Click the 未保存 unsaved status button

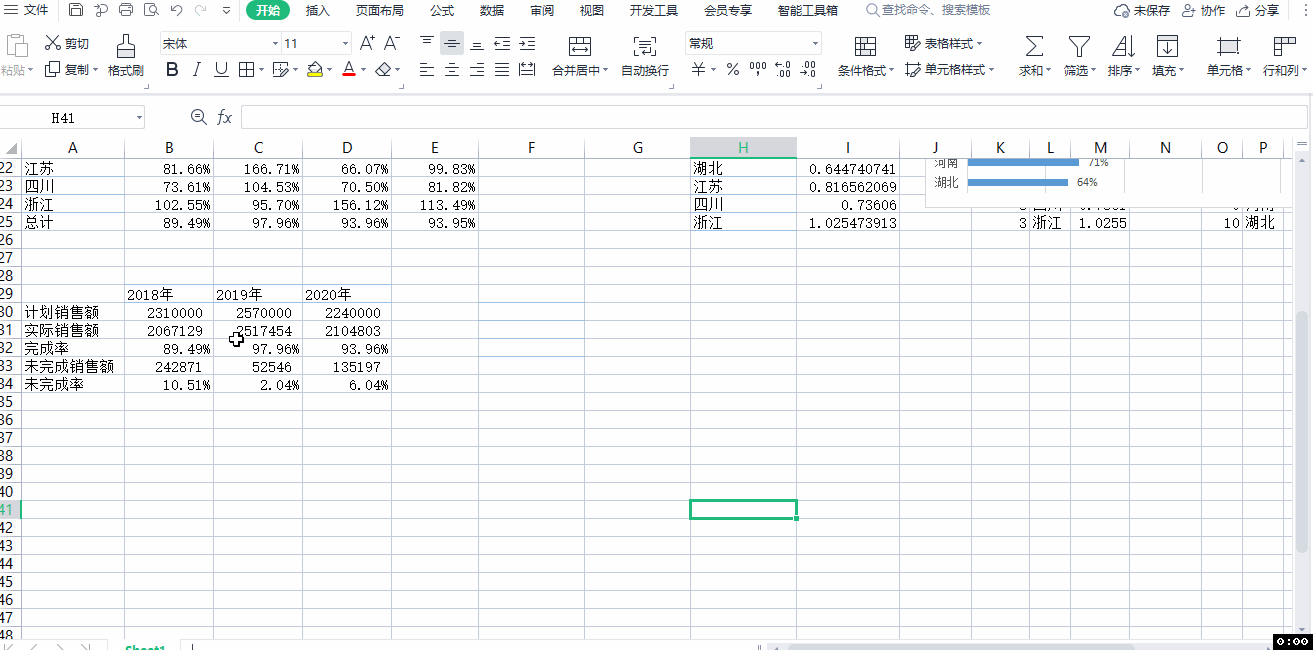[1142, 10]
